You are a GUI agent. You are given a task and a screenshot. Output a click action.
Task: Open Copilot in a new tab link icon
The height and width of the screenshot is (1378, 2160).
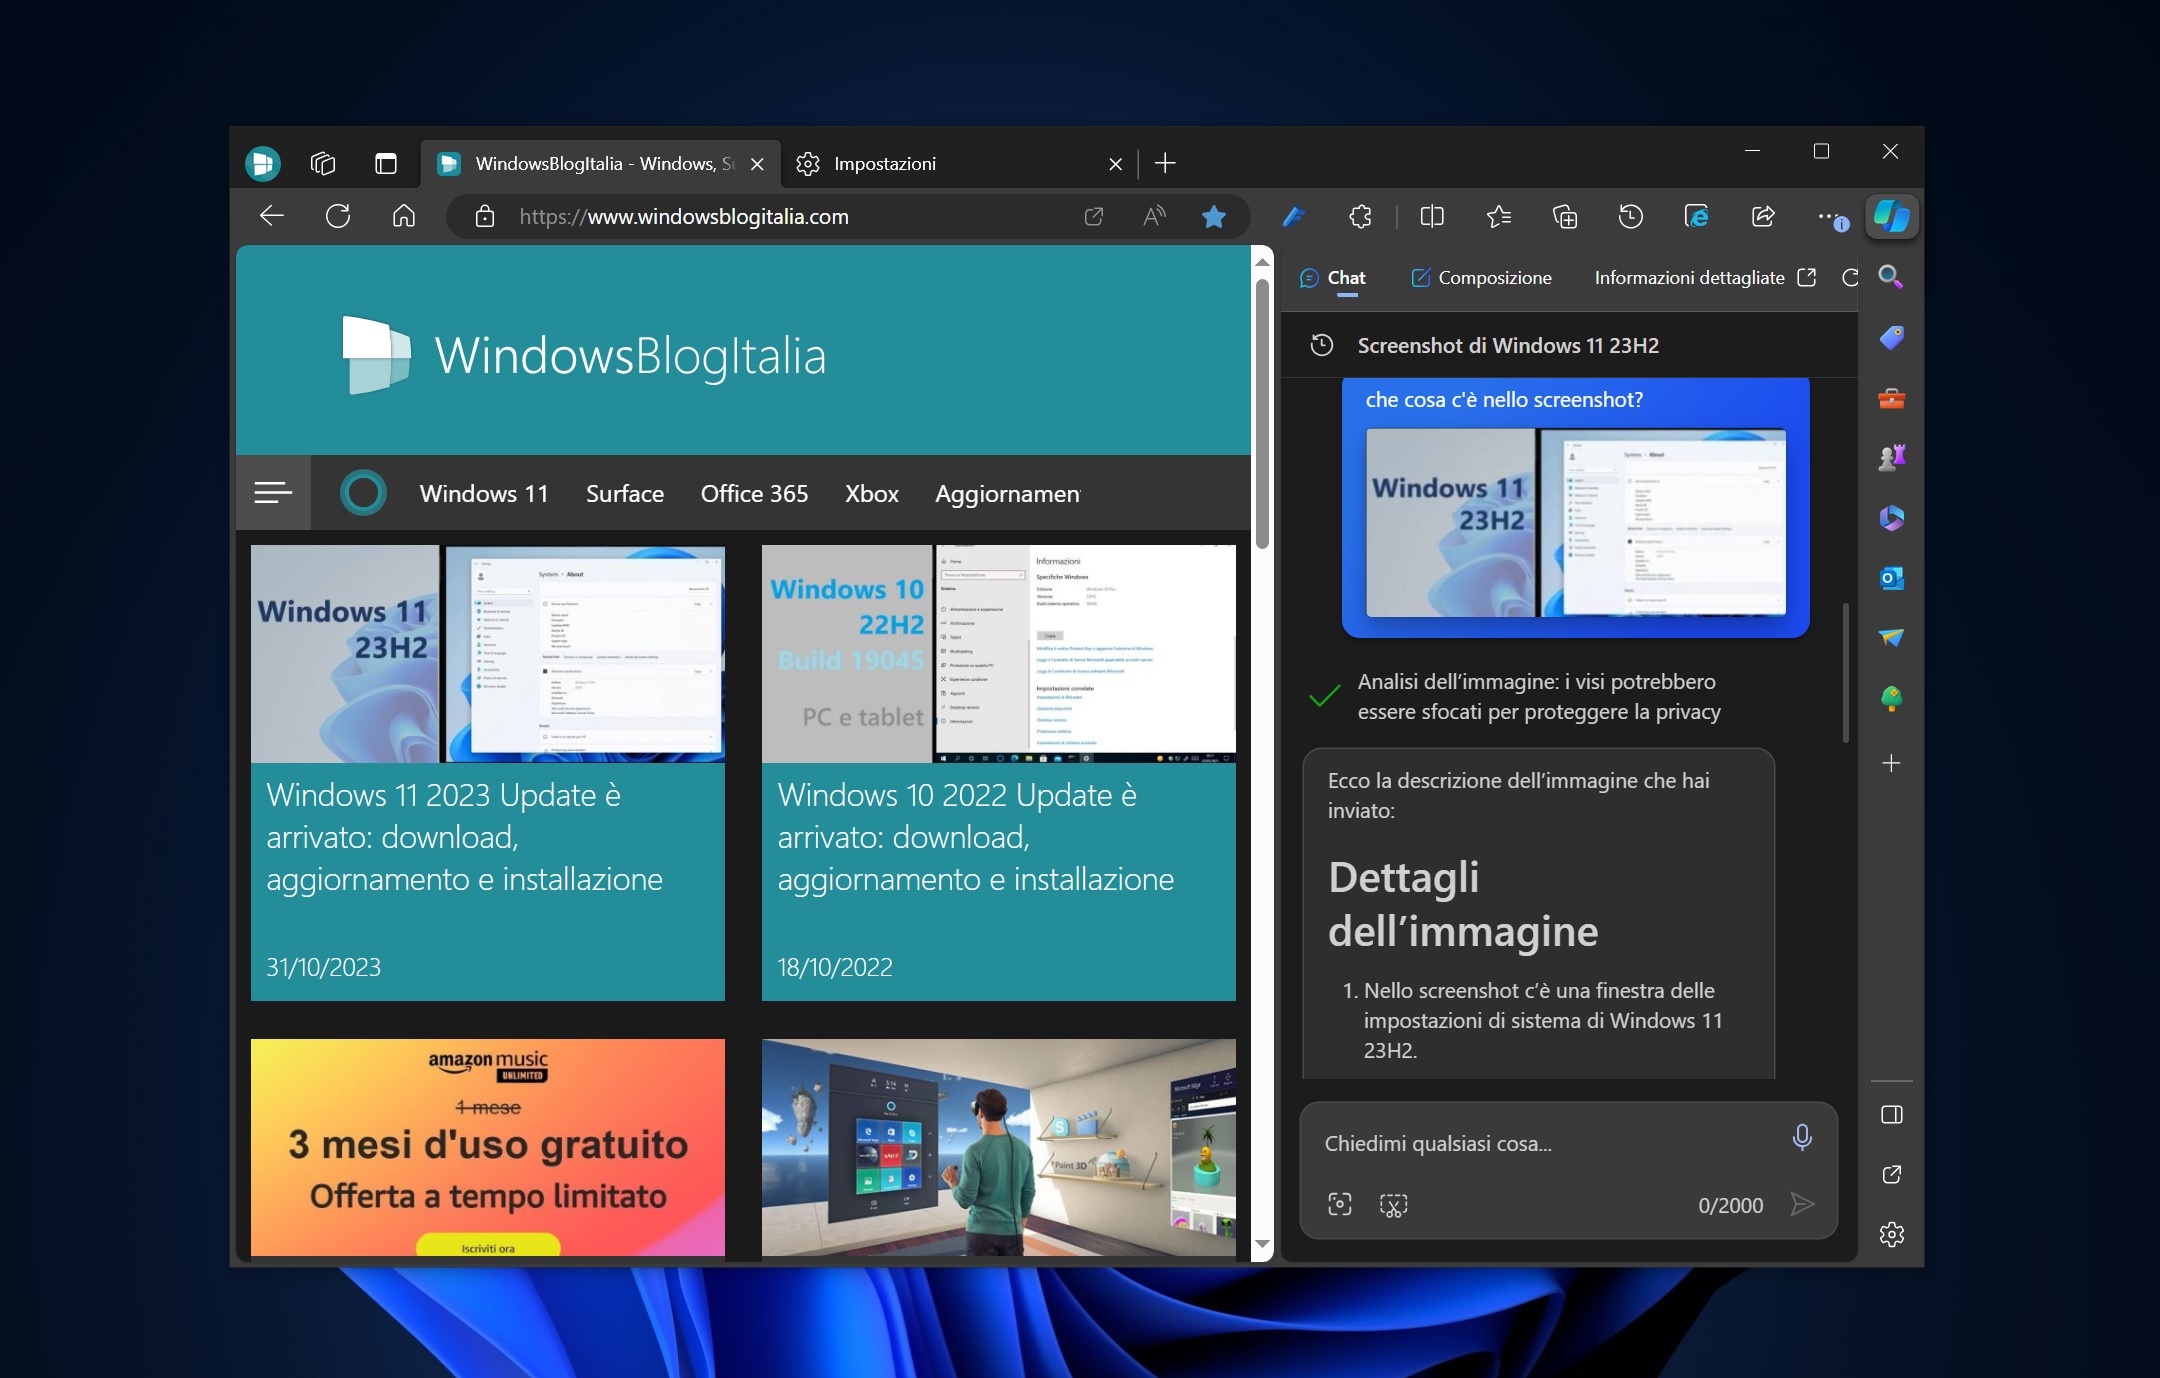[x=1807, y=278]
